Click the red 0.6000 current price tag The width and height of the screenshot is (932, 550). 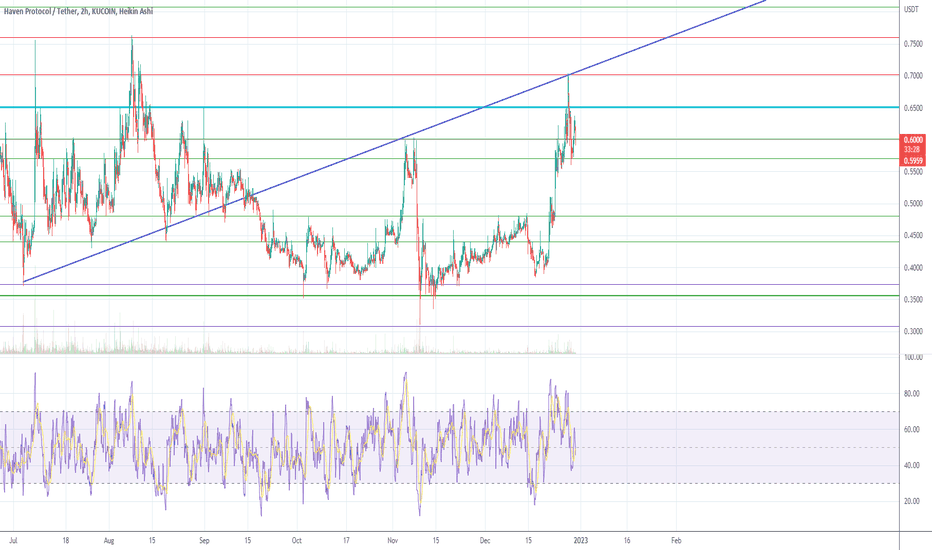point(913,140)
